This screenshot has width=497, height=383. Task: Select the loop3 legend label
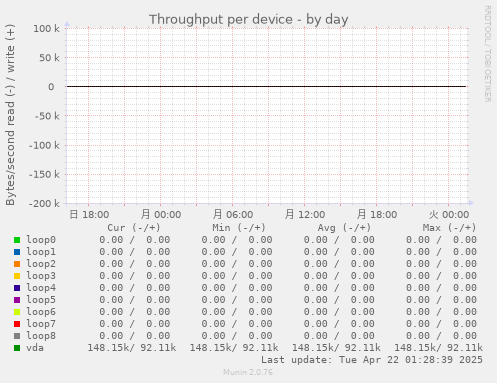click(41, 276)
